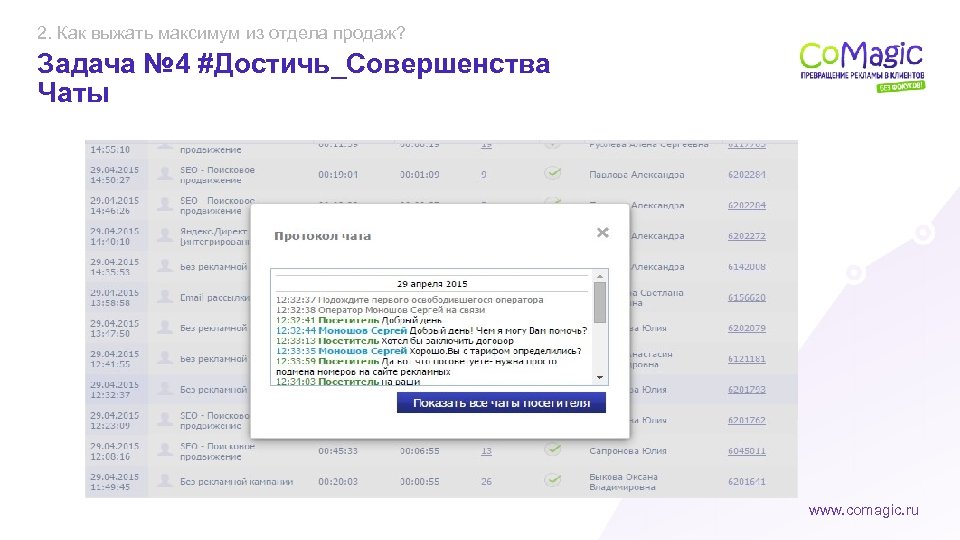The height and width of the screenshot is (540, 960).
Task: Click chat line Хотел бы заключить договор
Action: 395,340
